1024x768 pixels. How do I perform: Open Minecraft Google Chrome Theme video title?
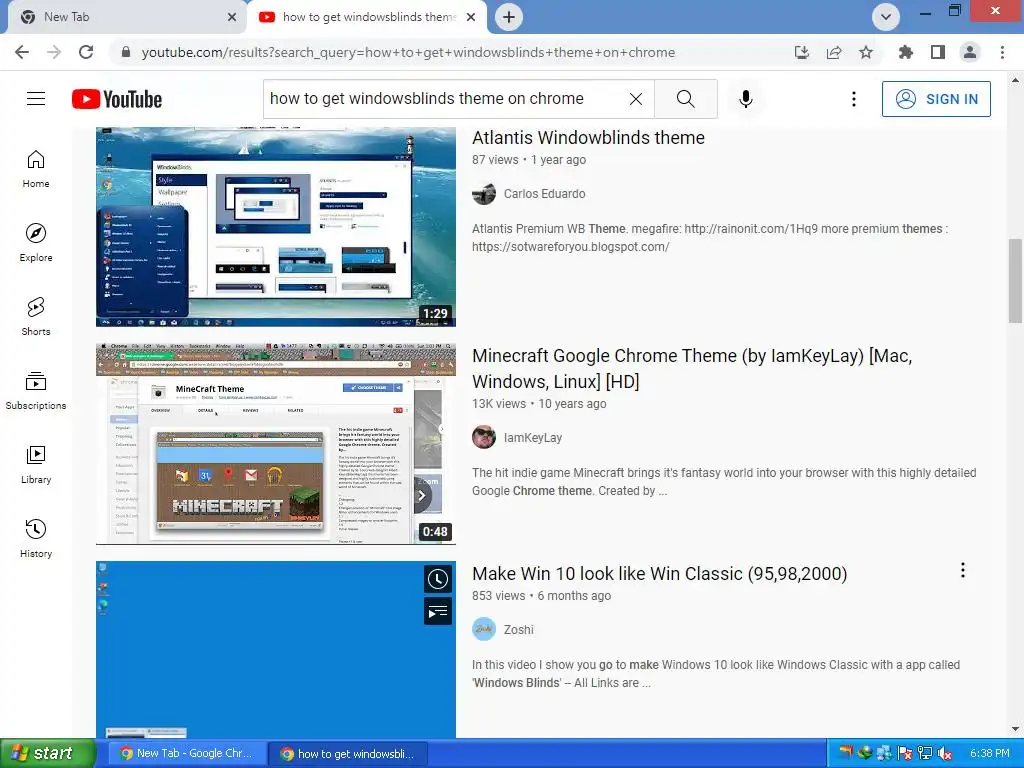692,368
